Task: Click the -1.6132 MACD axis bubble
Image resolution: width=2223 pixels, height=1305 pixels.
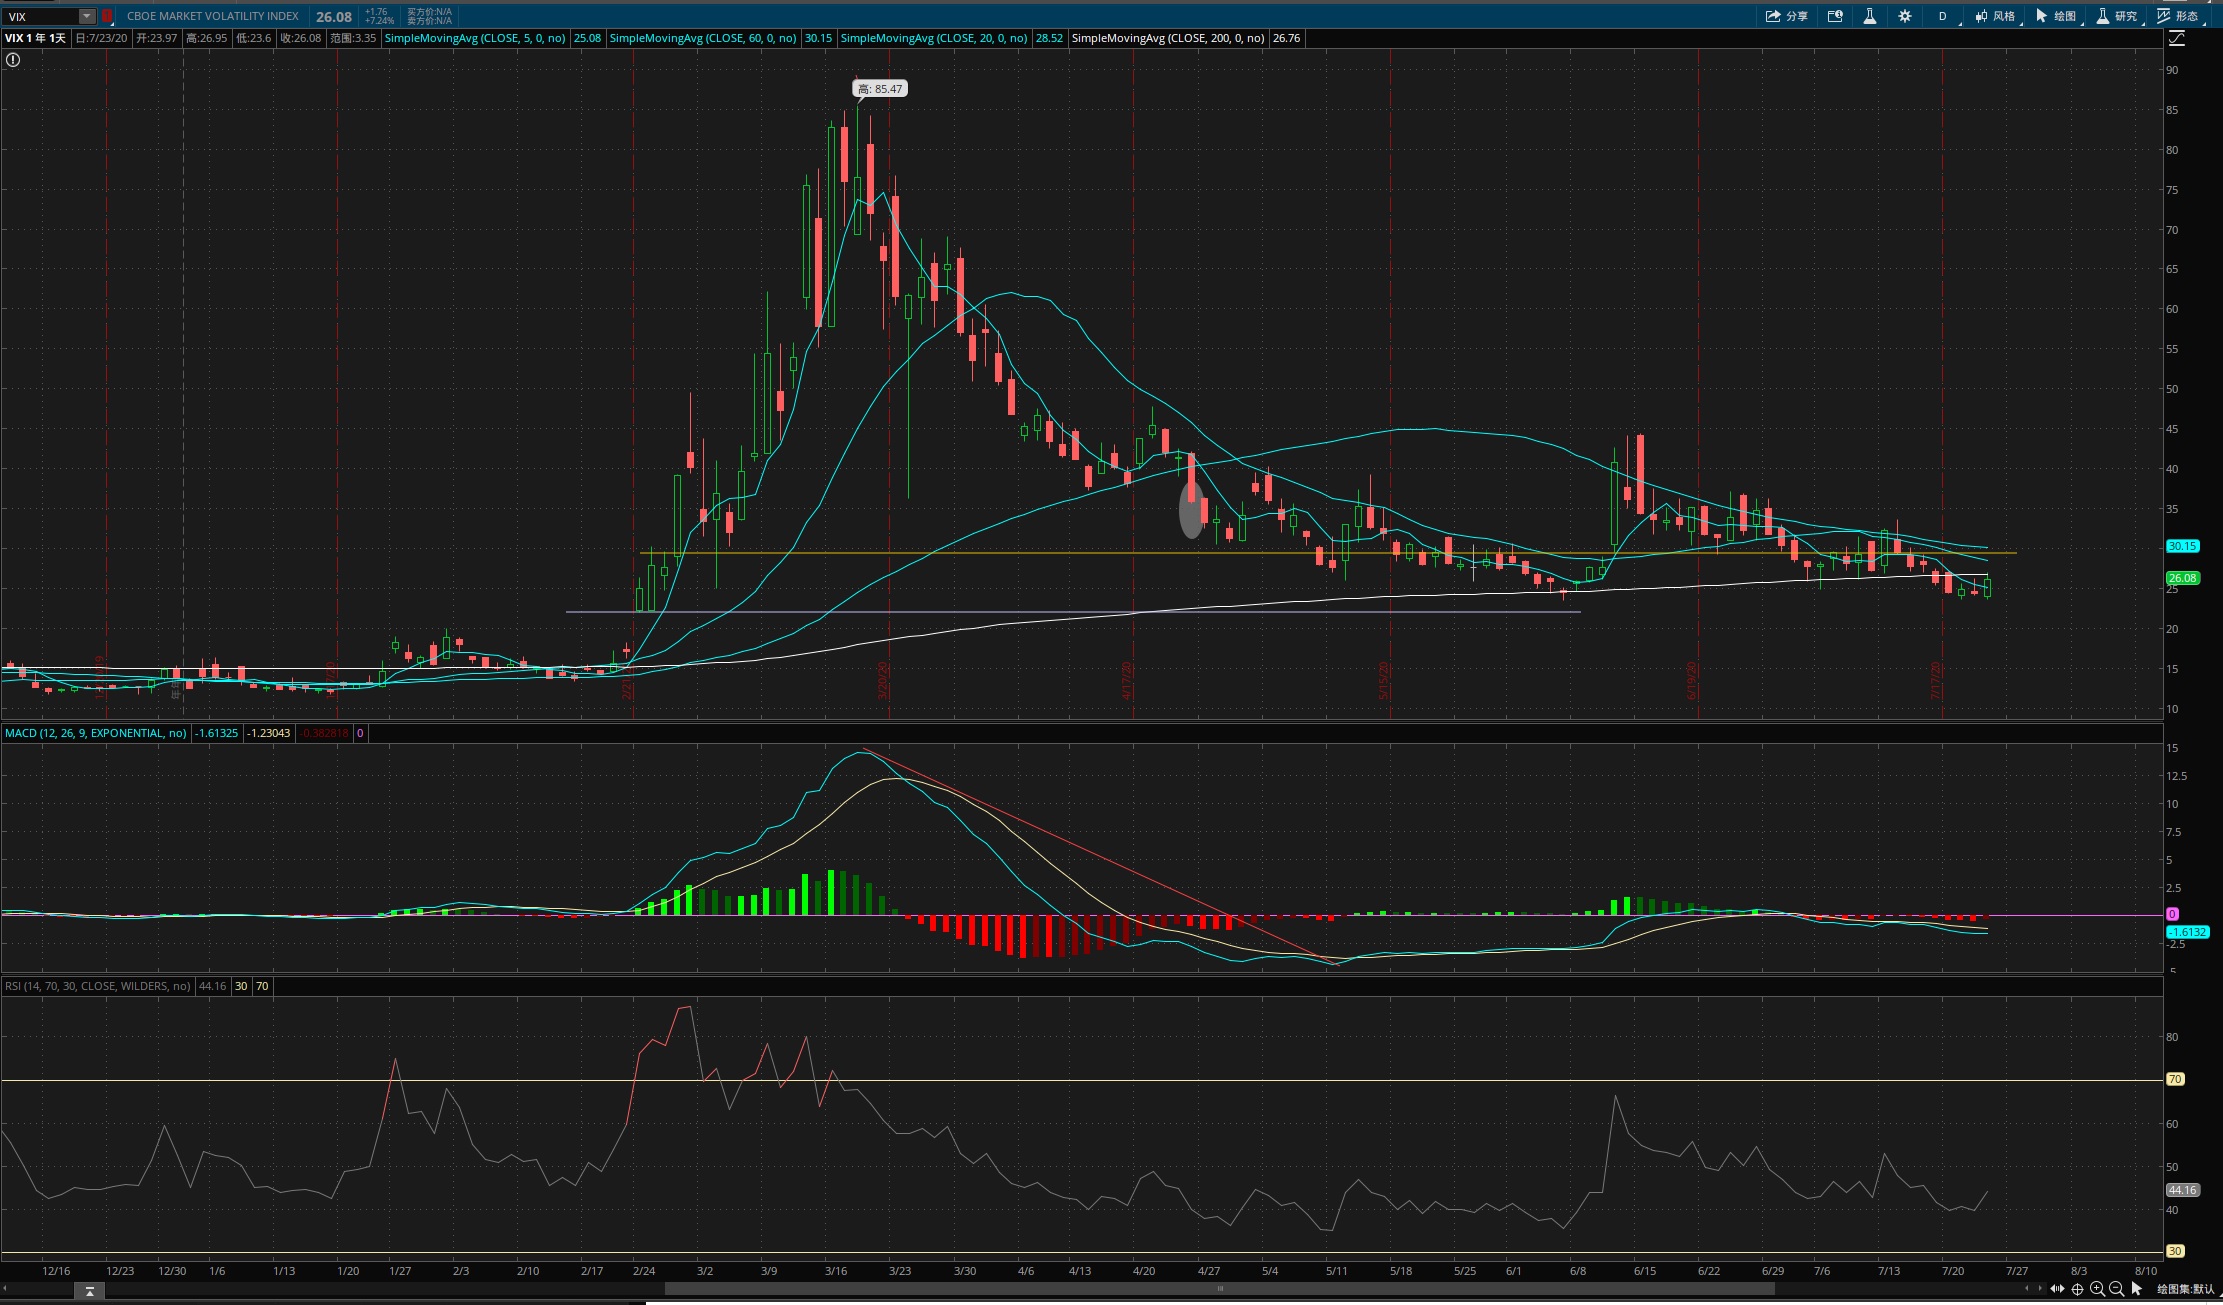Action: click(2187, 932)
